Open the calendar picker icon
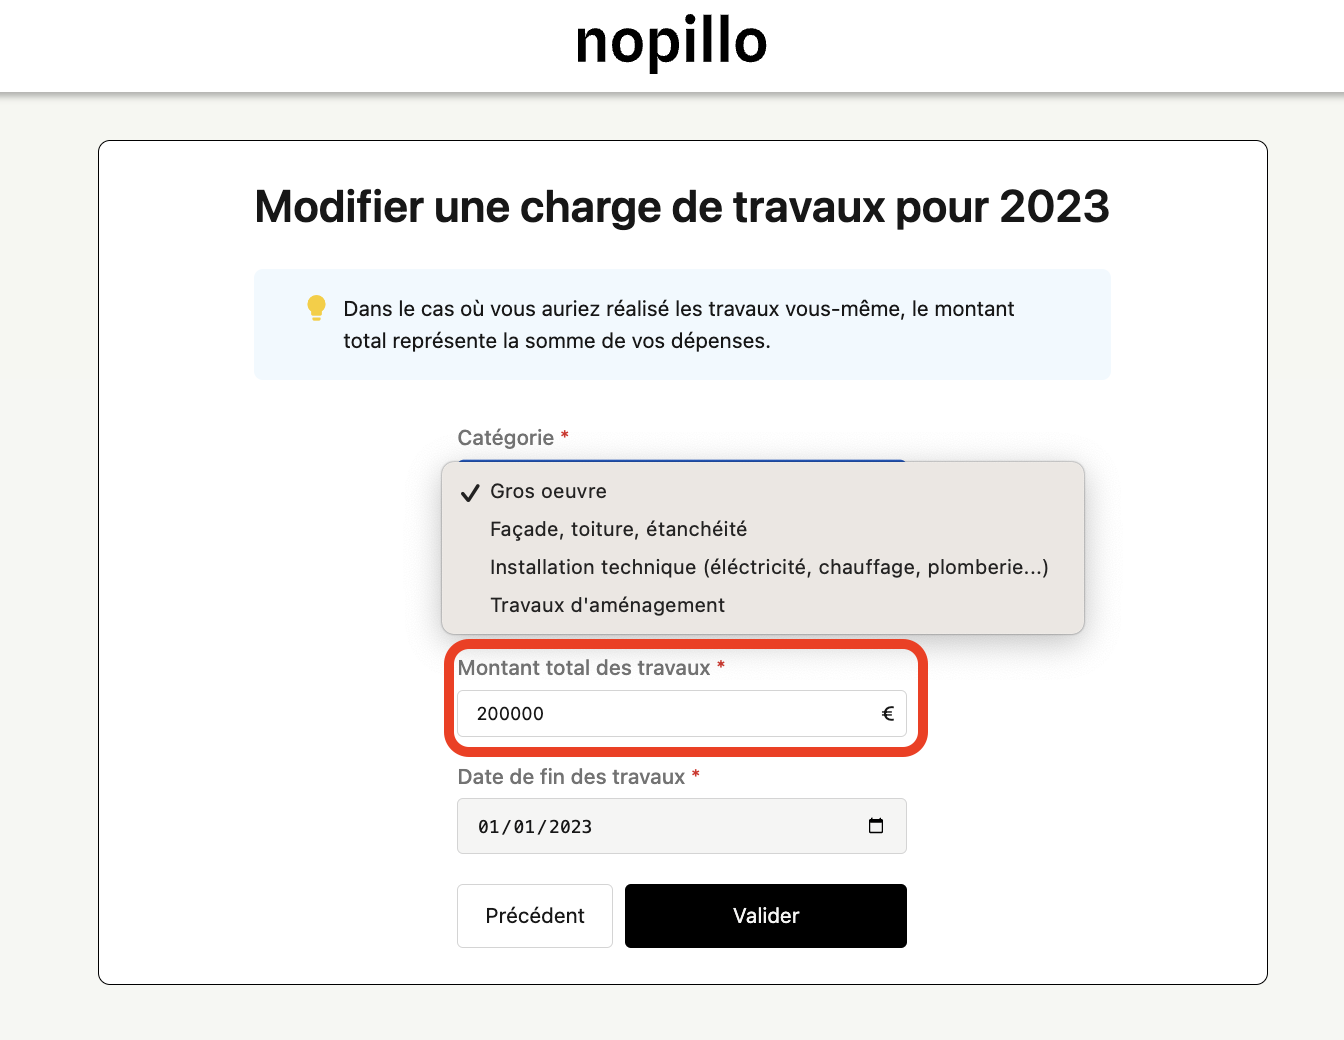Screen dimensions: 1344x1040 (x=876, y=826)
